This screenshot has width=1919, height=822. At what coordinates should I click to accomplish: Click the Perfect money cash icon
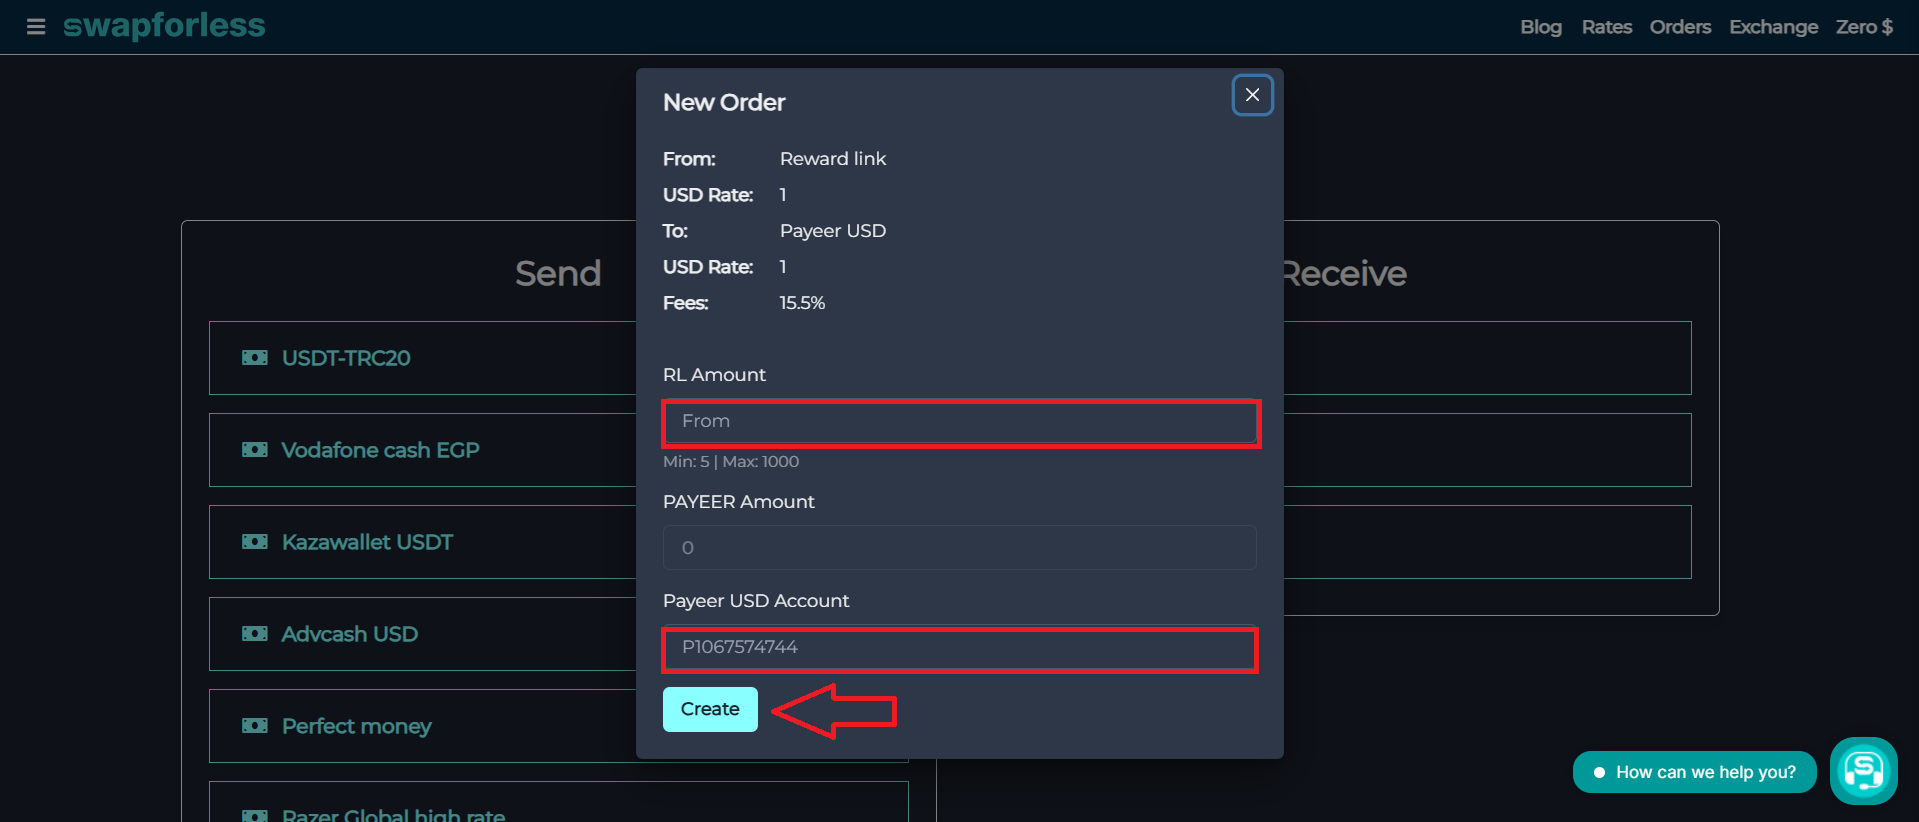pyautogui.click(x=255, y=726)
